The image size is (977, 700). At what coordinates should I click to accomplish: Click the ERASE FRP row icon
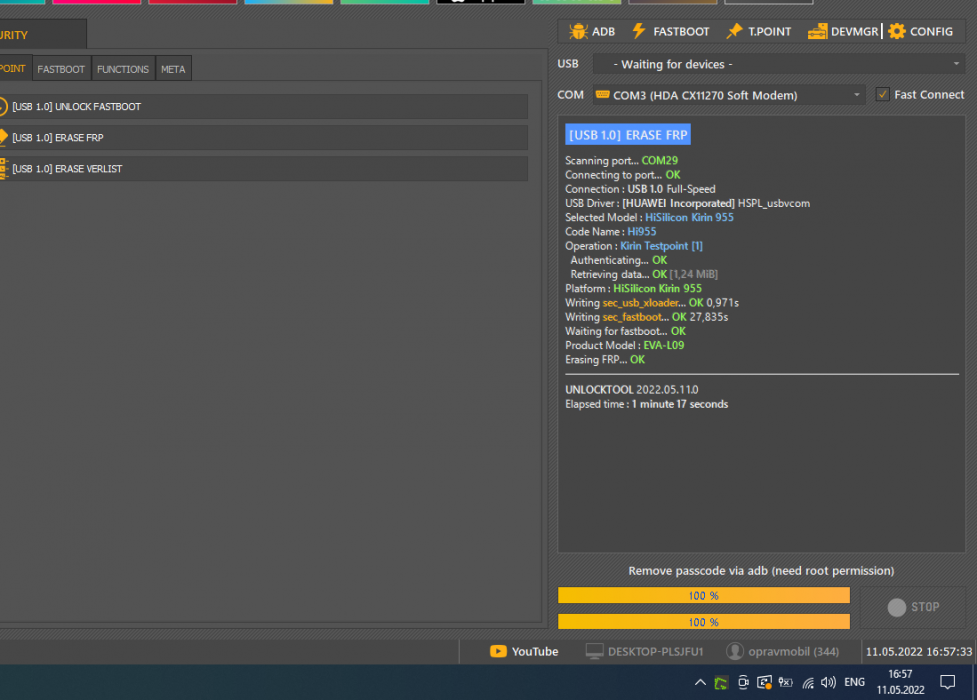coord(3,137)
